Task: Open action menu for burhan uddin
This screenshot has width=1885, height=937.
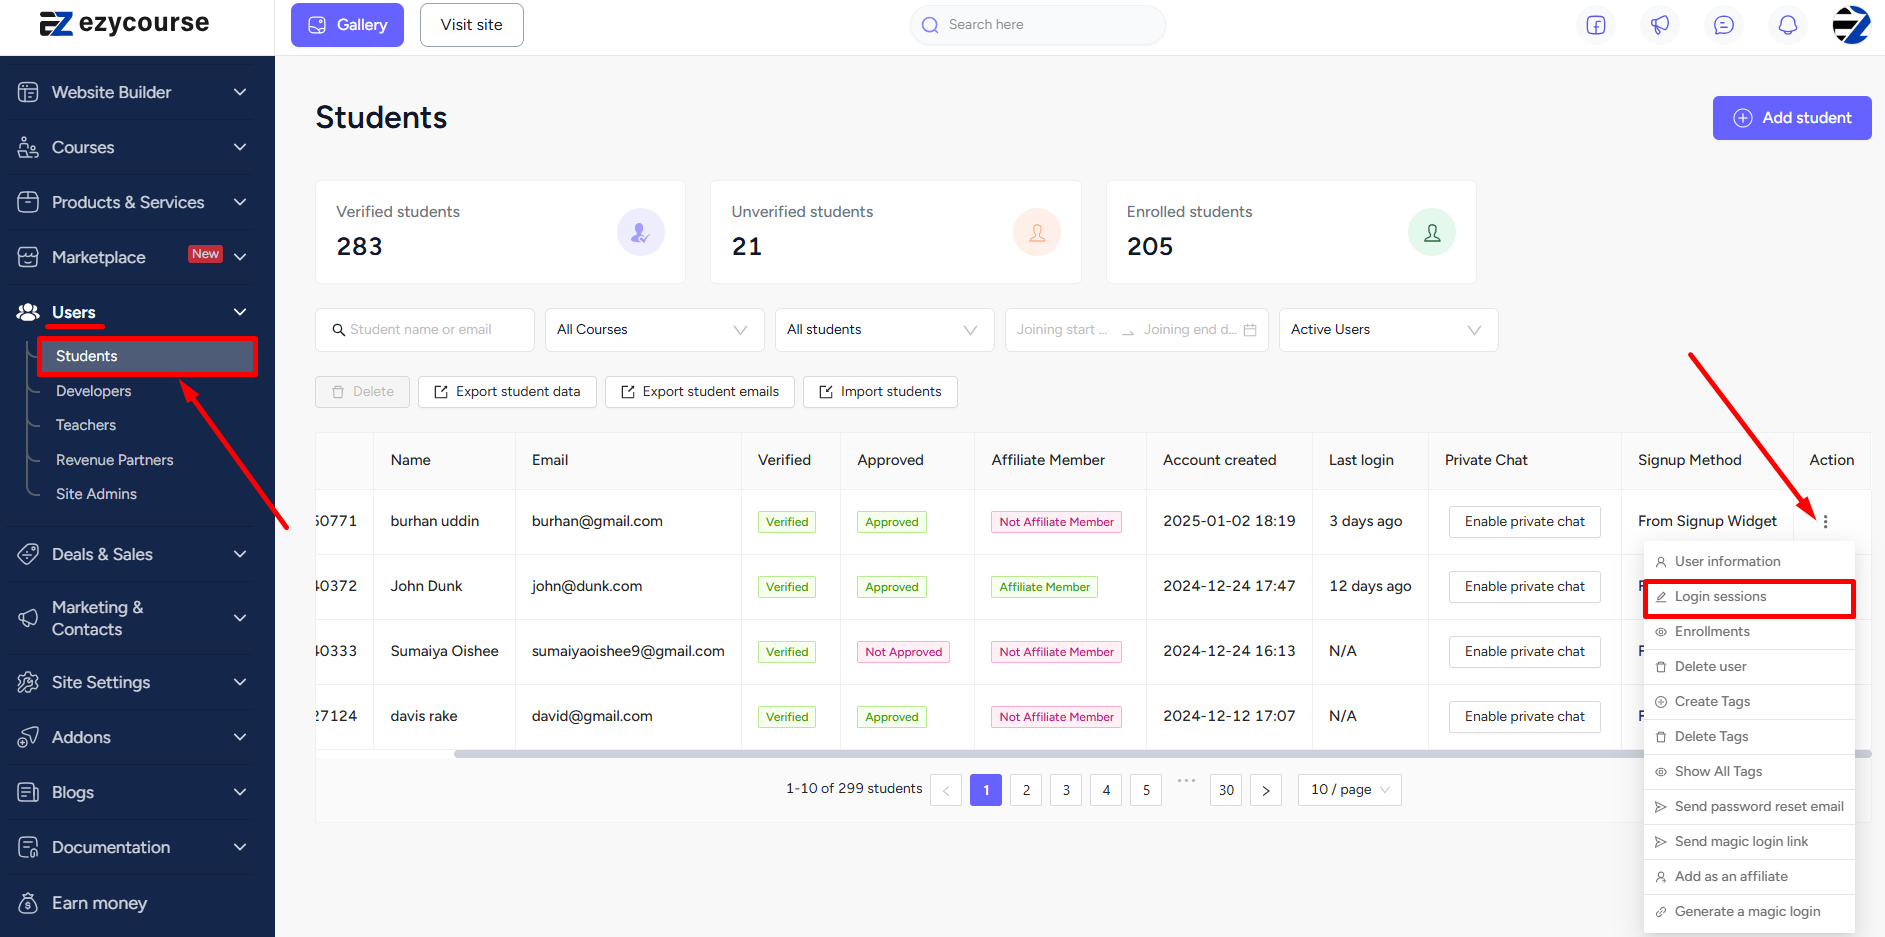Action: [x=1825, y=521]
